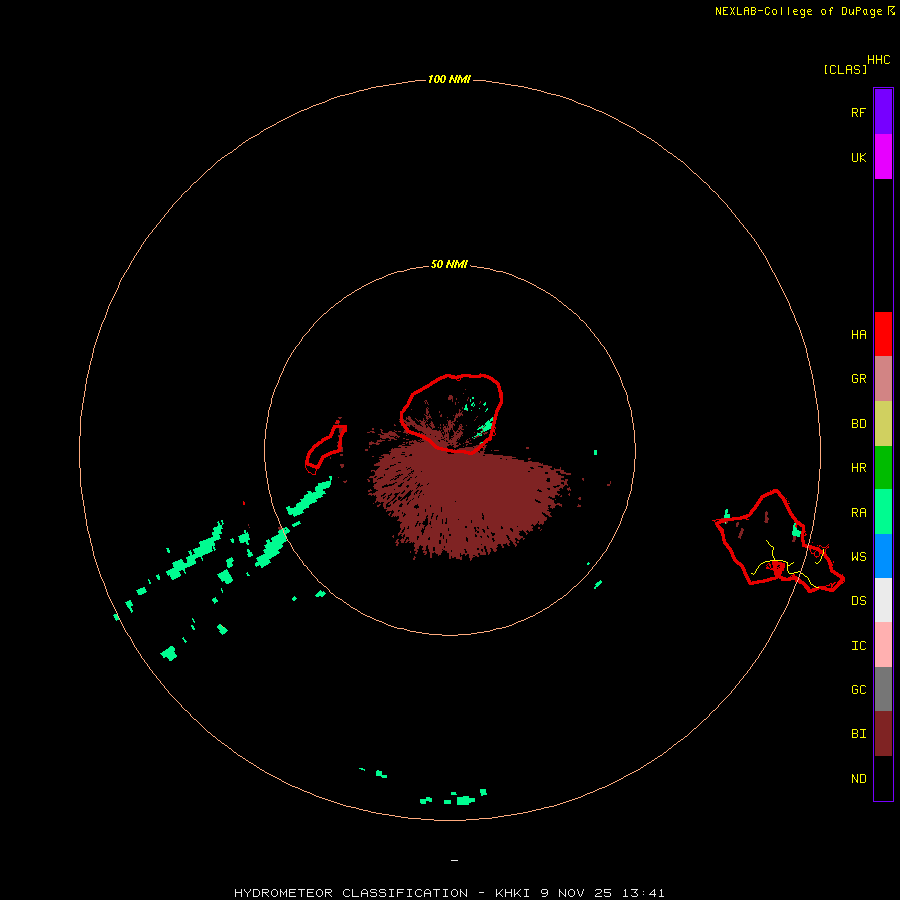Click the UK legend label
Viewport: 900px width, 900px height.
point(858,158)
